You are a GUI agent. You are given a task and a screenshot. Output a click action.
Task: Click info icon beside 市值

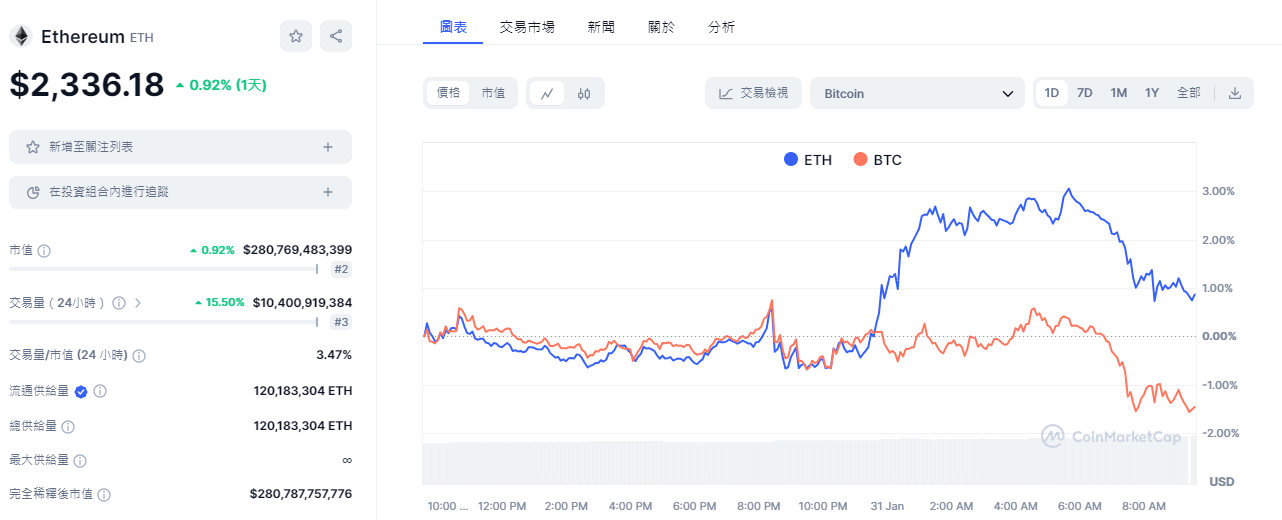coord(44,250)
